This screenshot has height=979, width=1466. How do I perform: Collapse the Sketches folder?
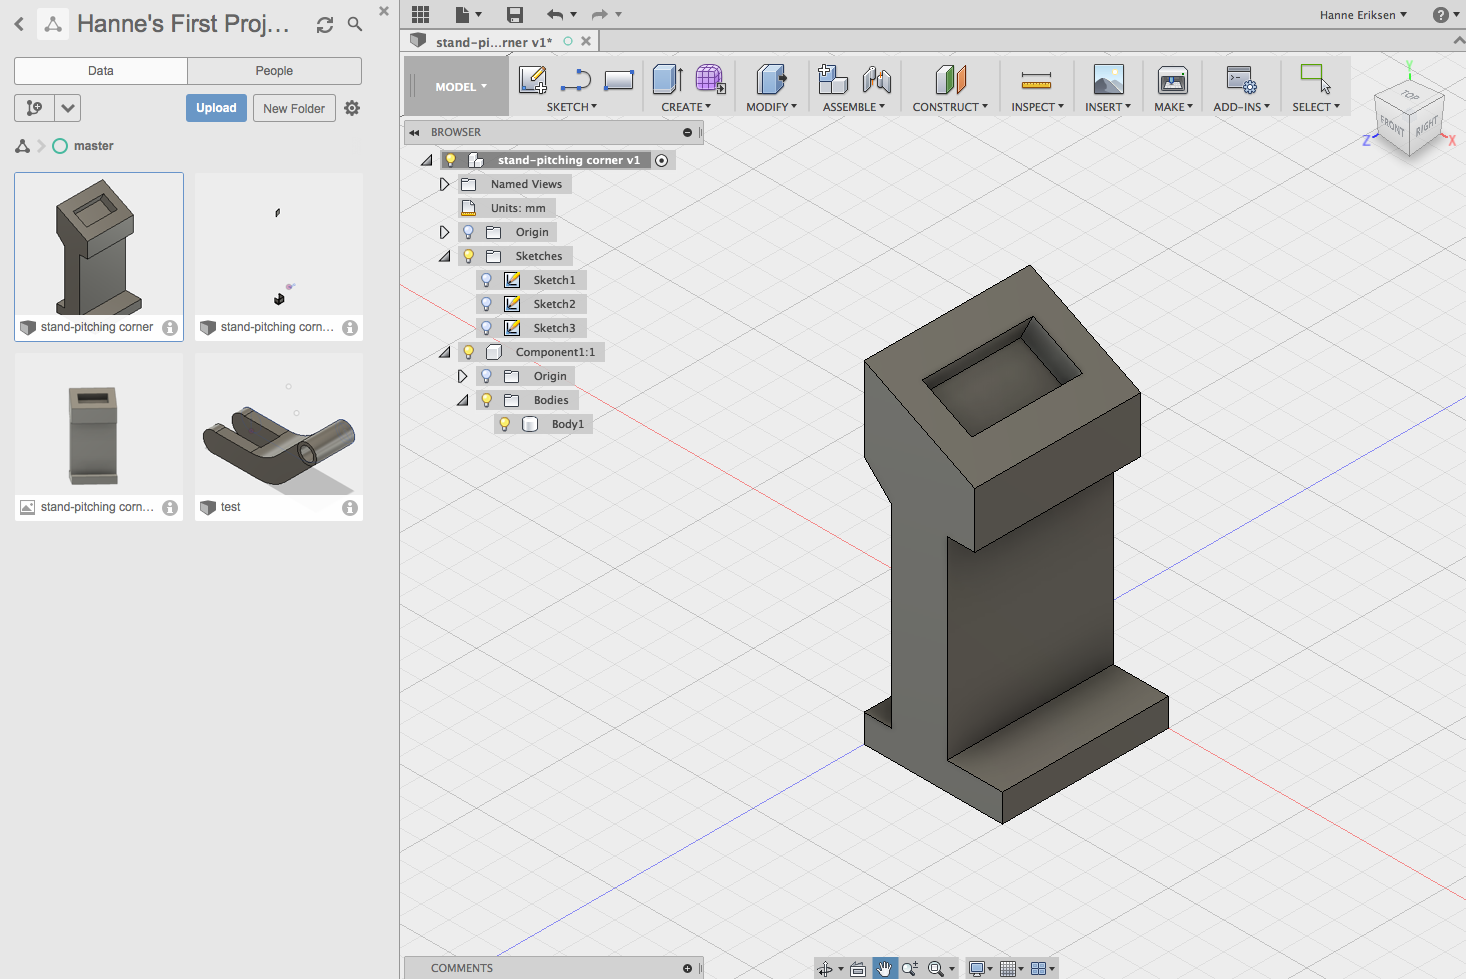point(444,256)
